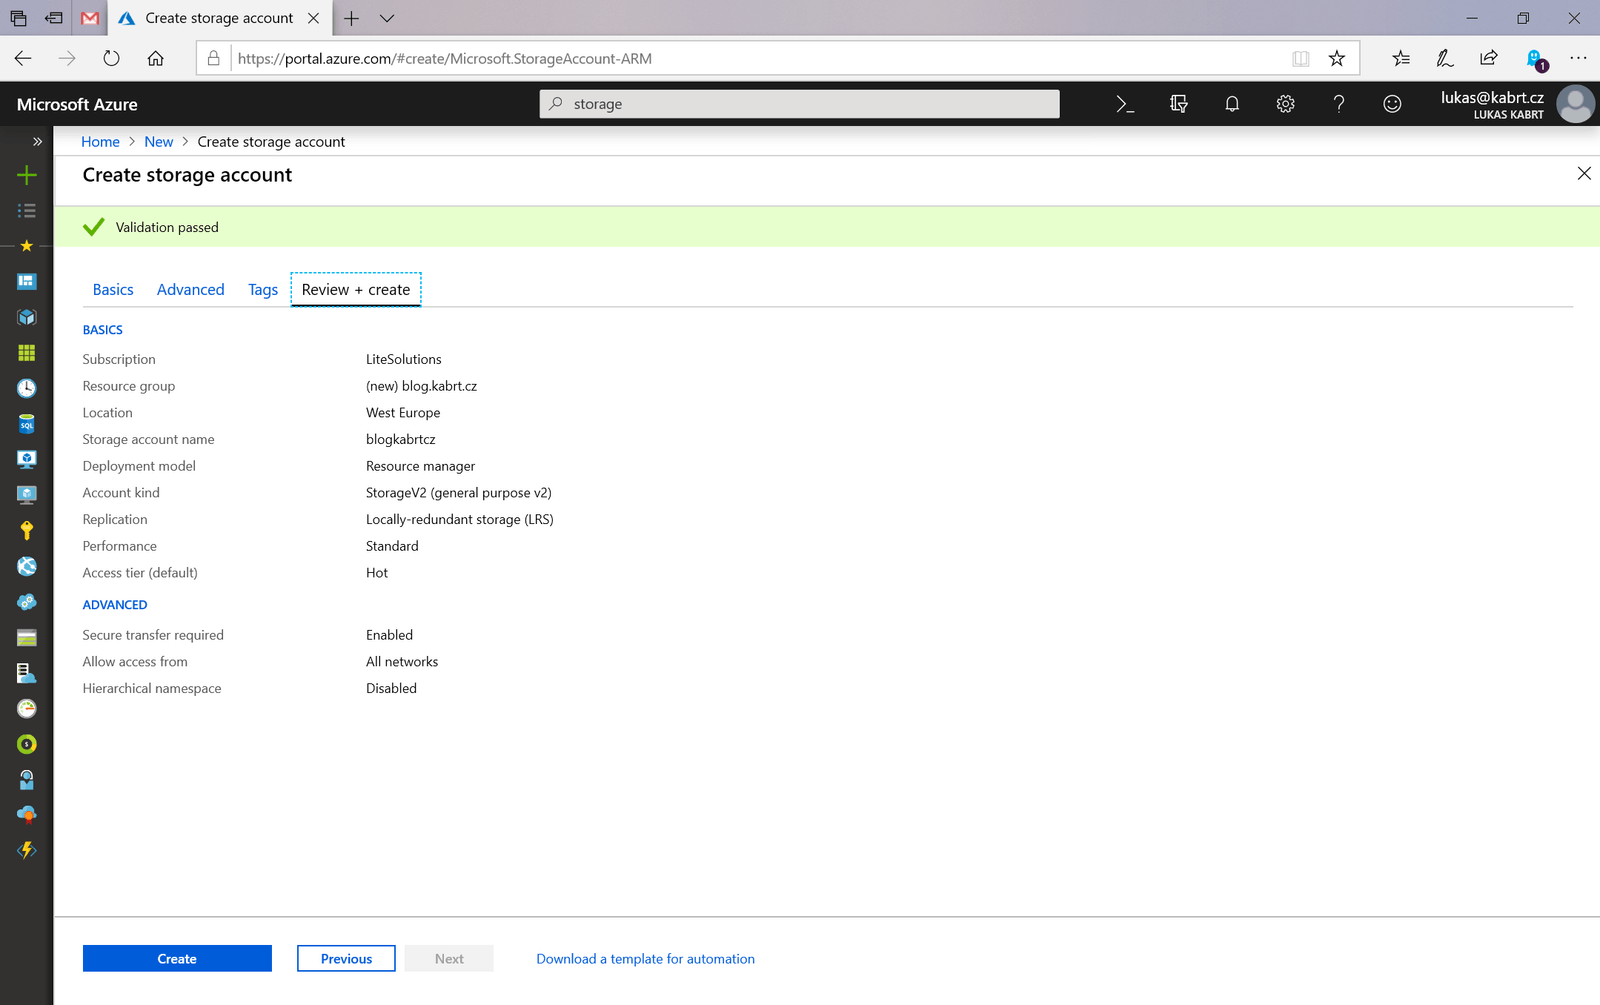Open the green Cost Management circle icon
Viewport: 1600px width, 1005px height.
click(x=27, y=744)
